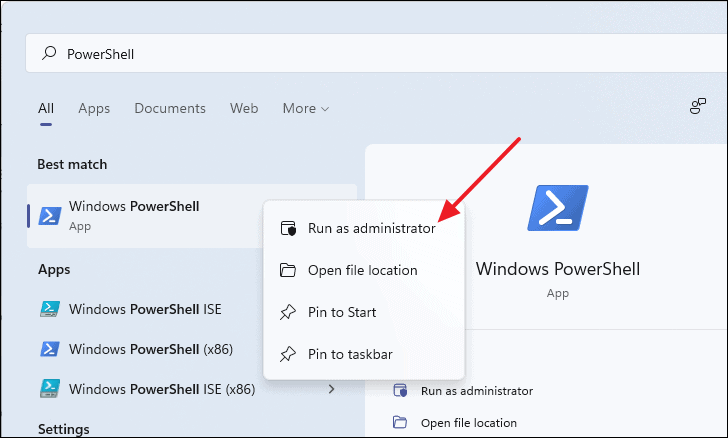Click the Settings section heading
This screenshot has width=728, height=438.
click(x=64, y=429)
